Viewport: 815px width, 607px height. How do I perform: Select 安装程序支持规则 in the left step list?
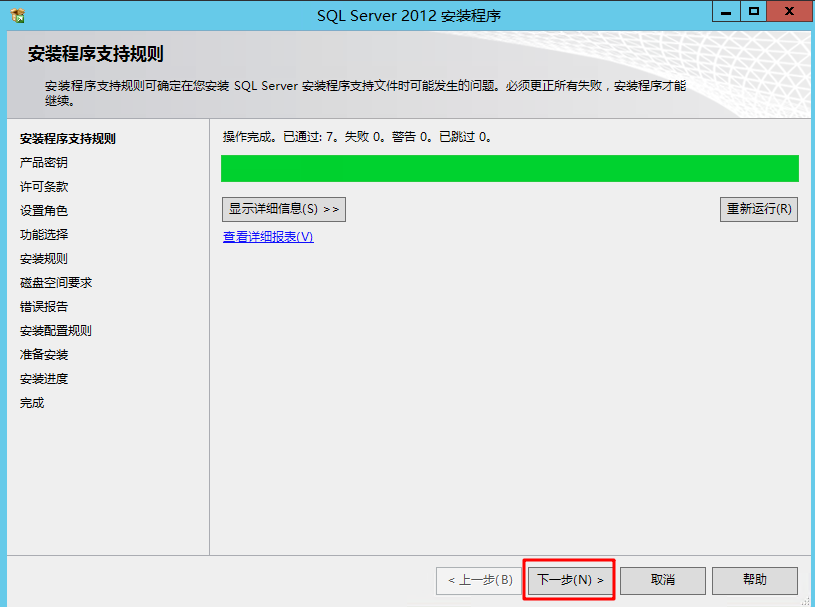[x=68, y=139]
